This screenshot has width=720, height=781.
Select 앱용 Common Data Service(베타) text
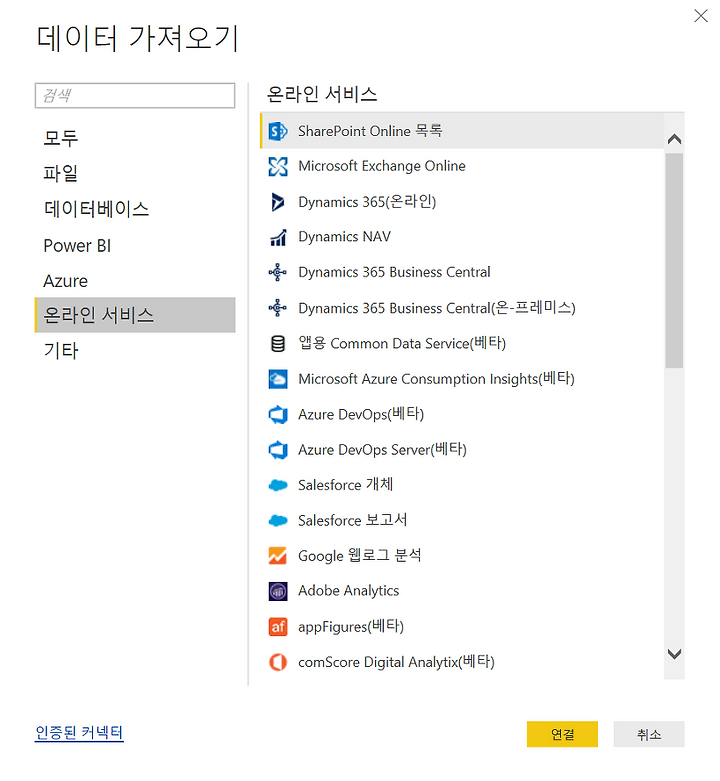[402, 343]
